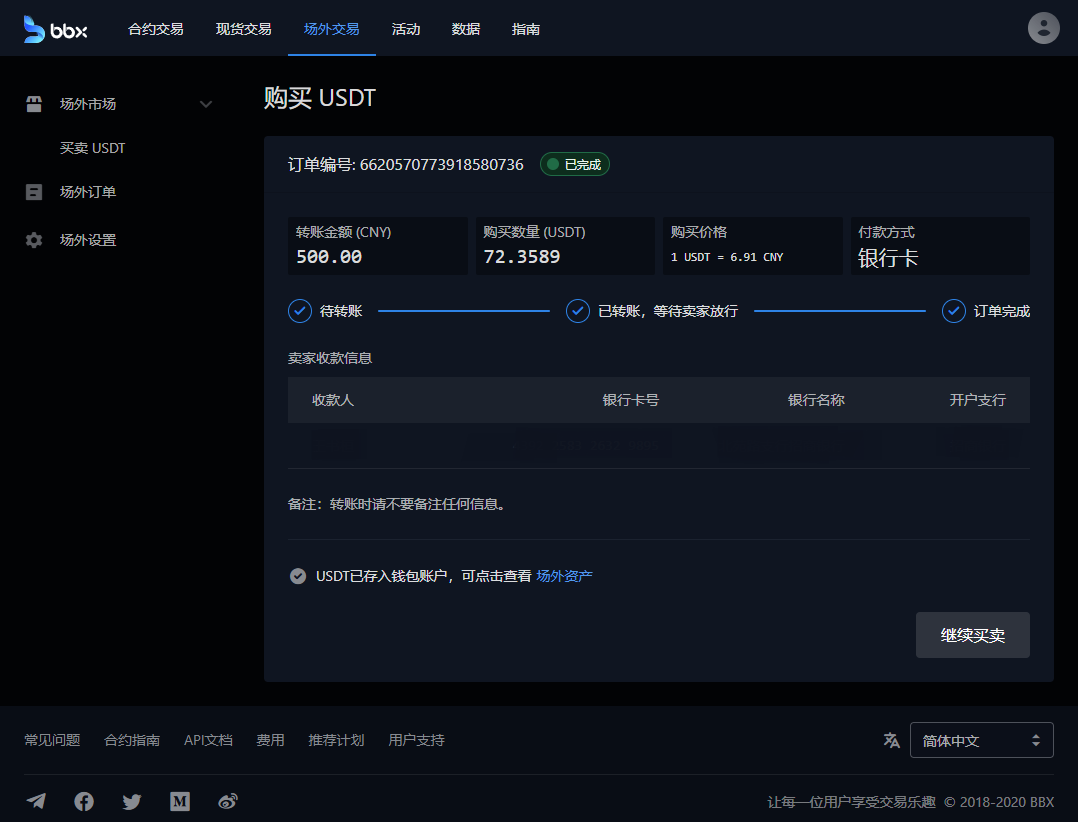Click the order number 6620570773918580736
The height and width of the screenshot is (822, 1078).
point(441,164)
